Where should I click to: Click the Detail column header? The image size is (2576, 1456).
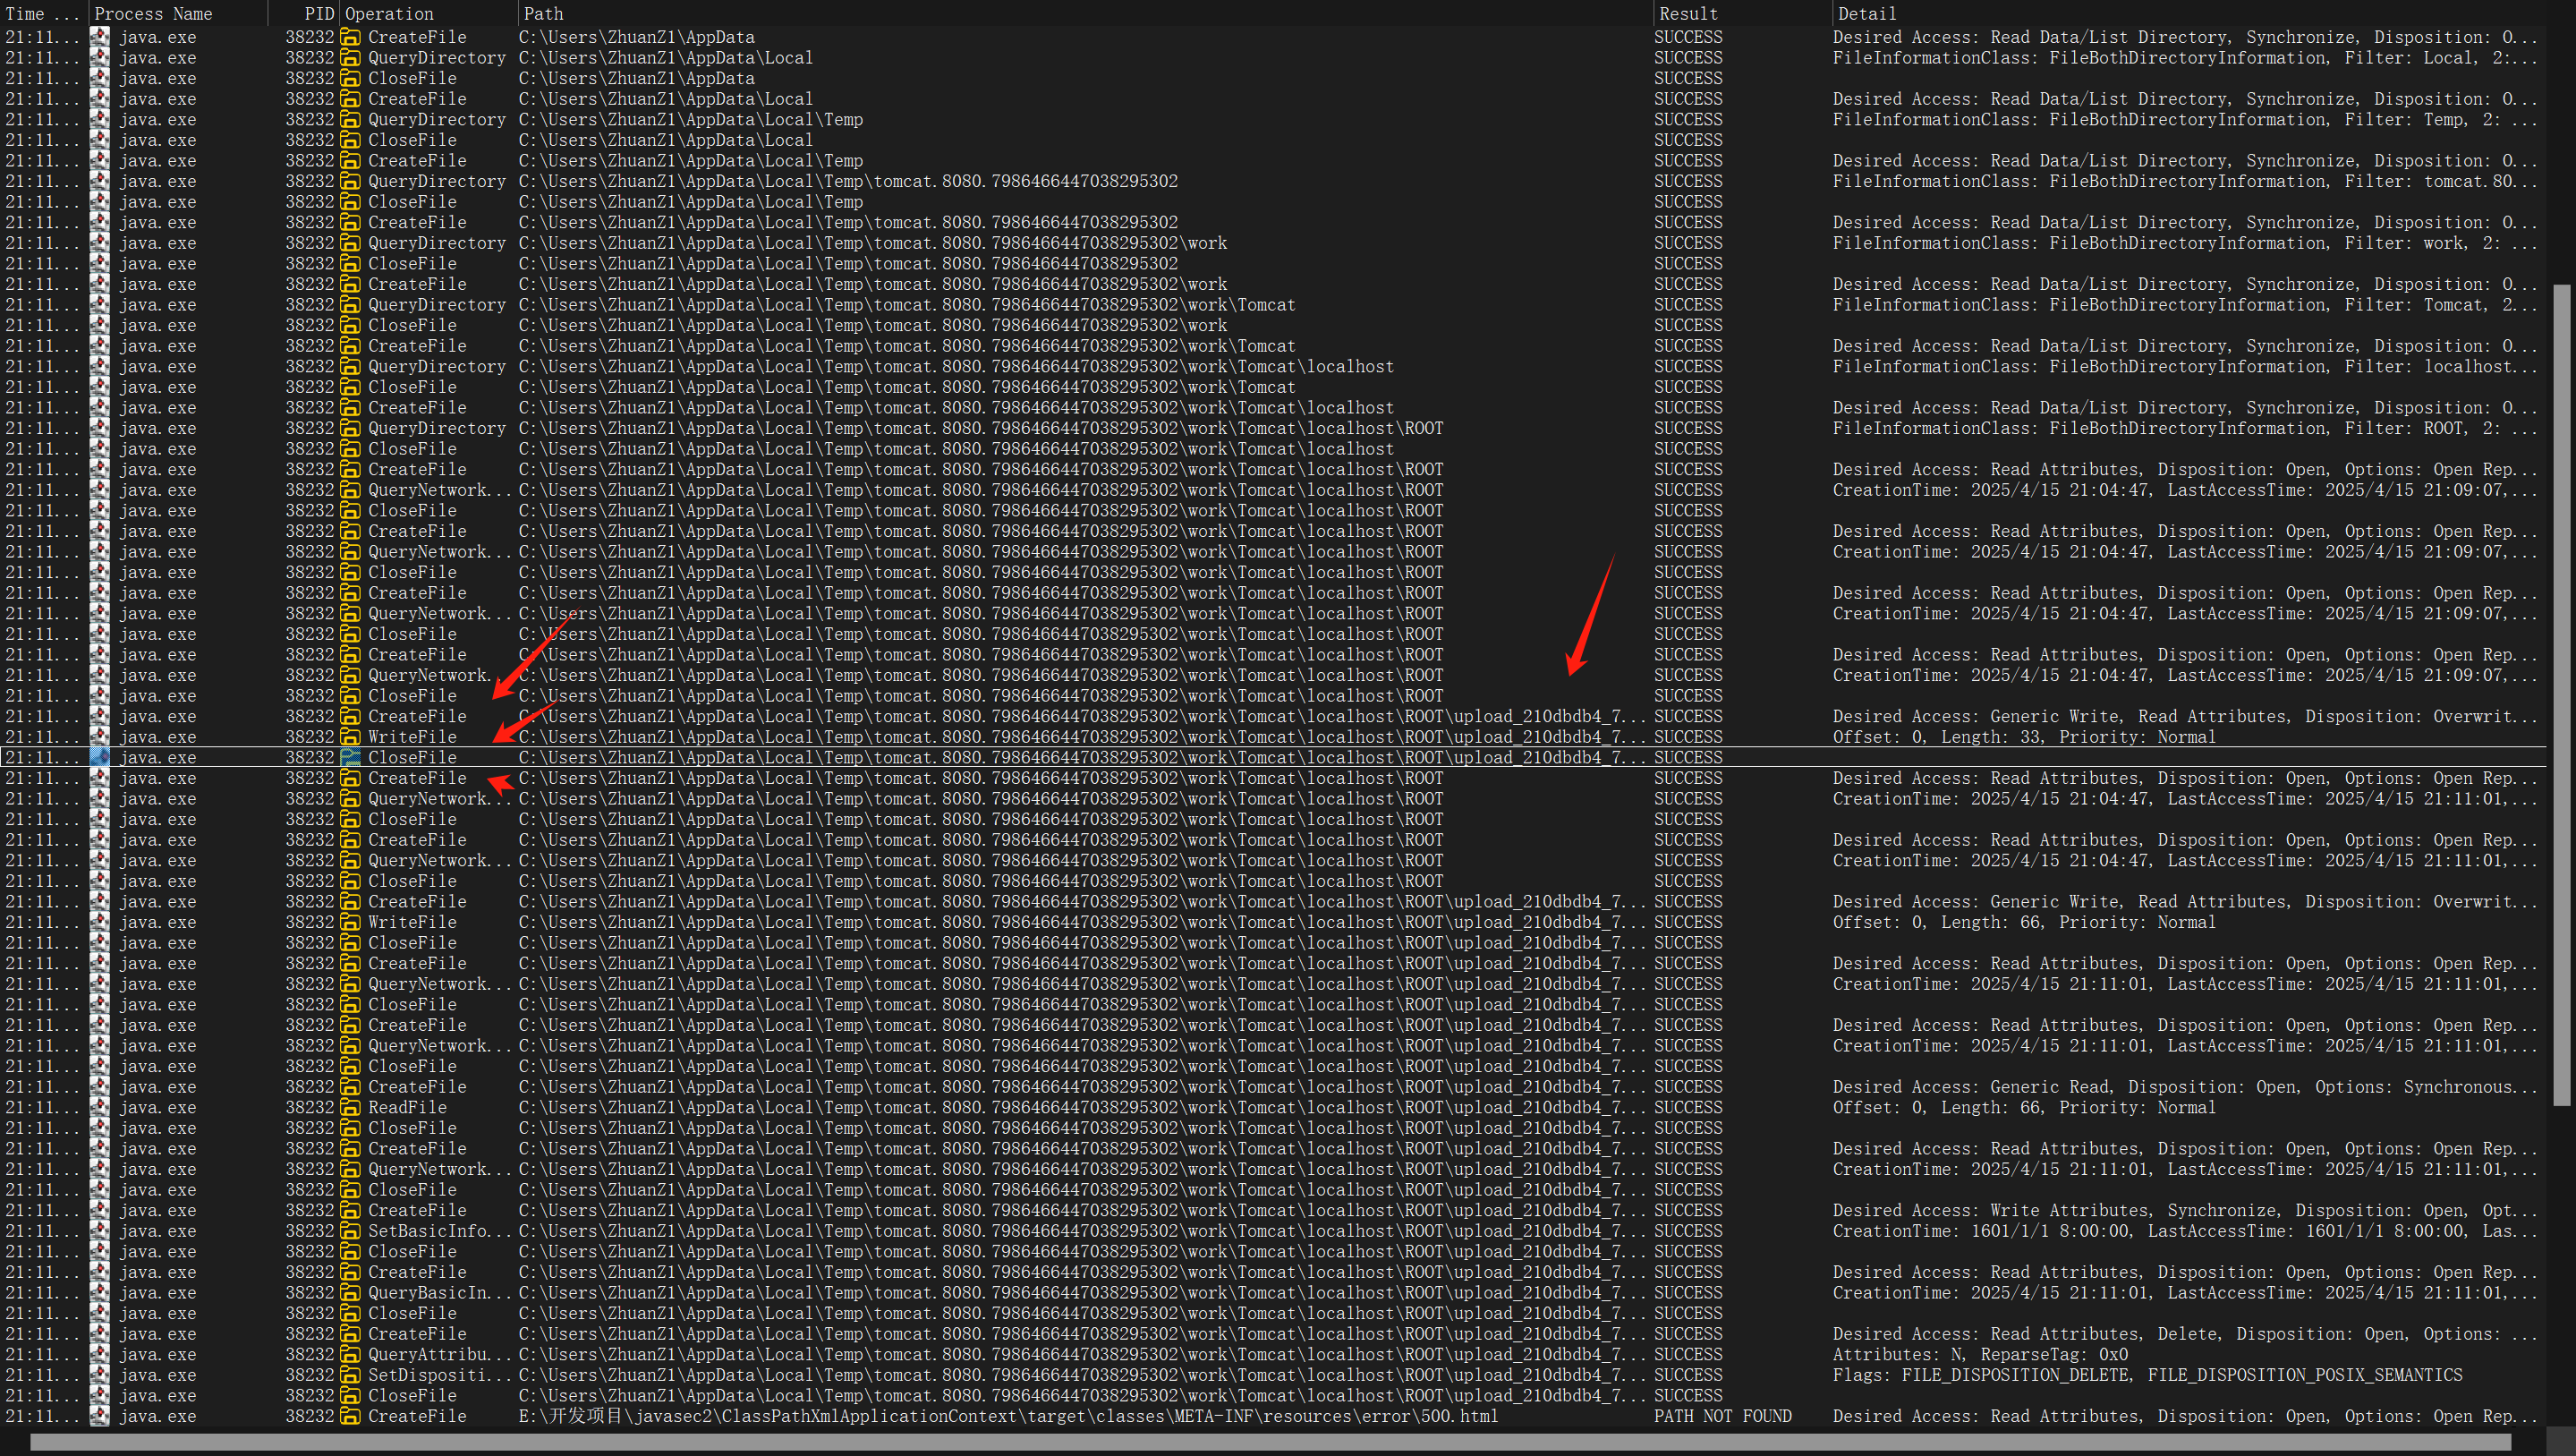click(x=1866, y=13)
